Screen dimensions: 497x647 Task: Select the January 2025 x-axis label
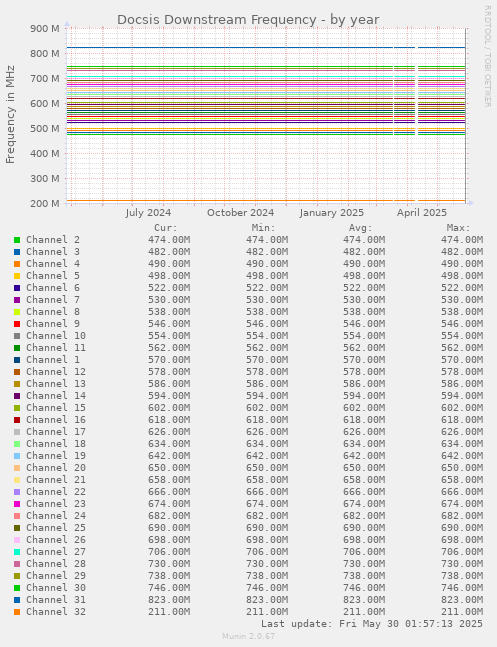coord(332,213)
